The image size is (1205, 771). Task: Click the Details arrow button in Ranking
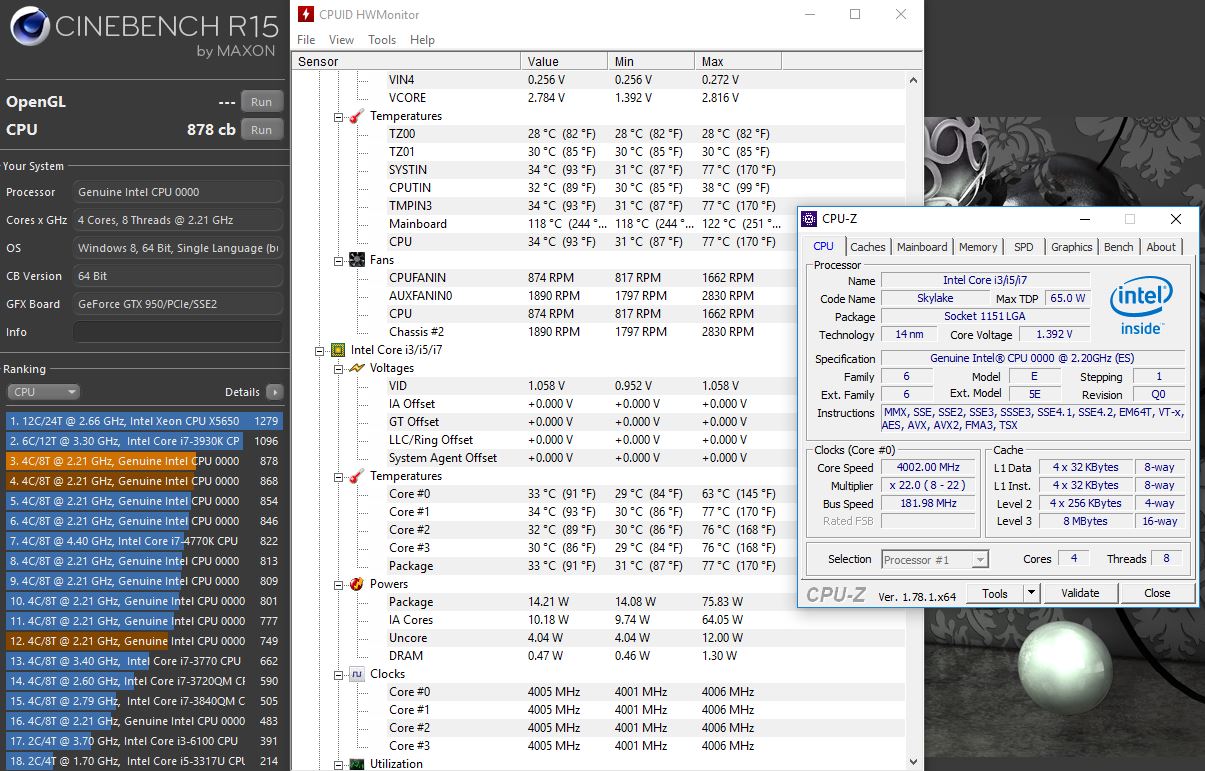[x=274, y=392]
